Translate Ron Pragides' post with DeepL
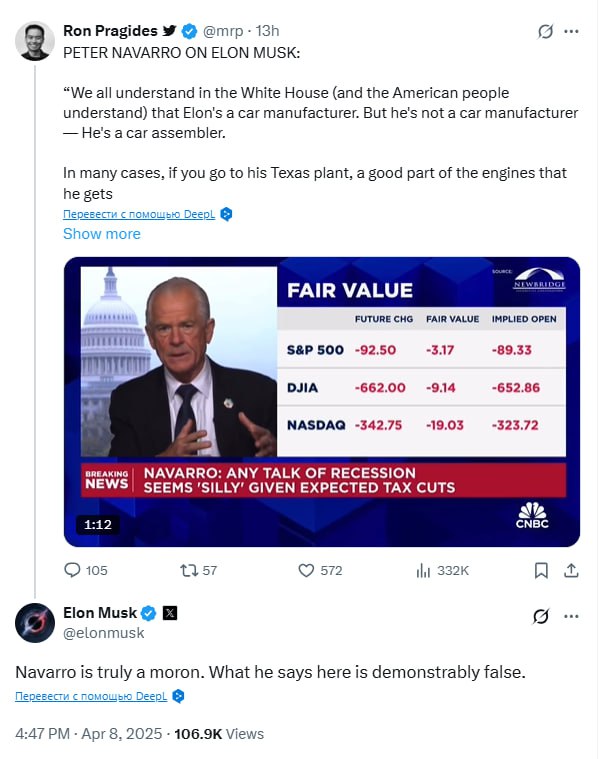 tap(139, 214)
